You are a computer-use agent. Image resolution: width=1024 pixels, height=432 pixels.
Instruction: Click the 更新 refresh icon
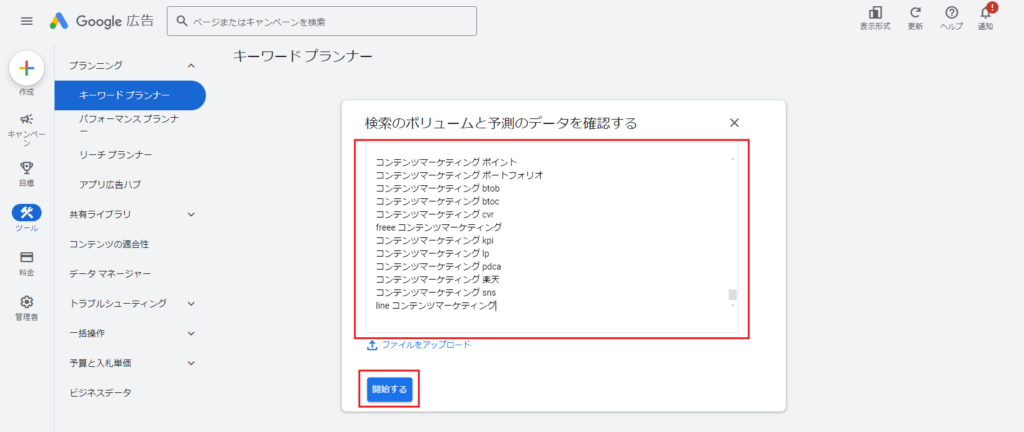916,12
